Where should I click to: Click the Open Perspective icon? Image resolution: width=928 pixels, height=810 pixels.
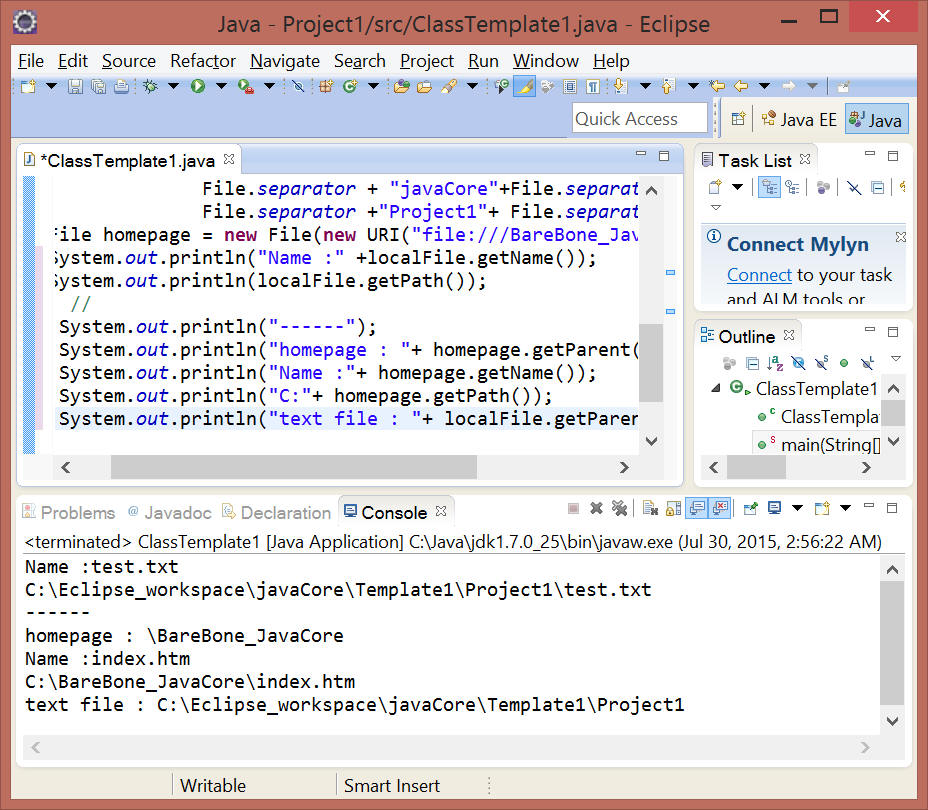(738, 119)
